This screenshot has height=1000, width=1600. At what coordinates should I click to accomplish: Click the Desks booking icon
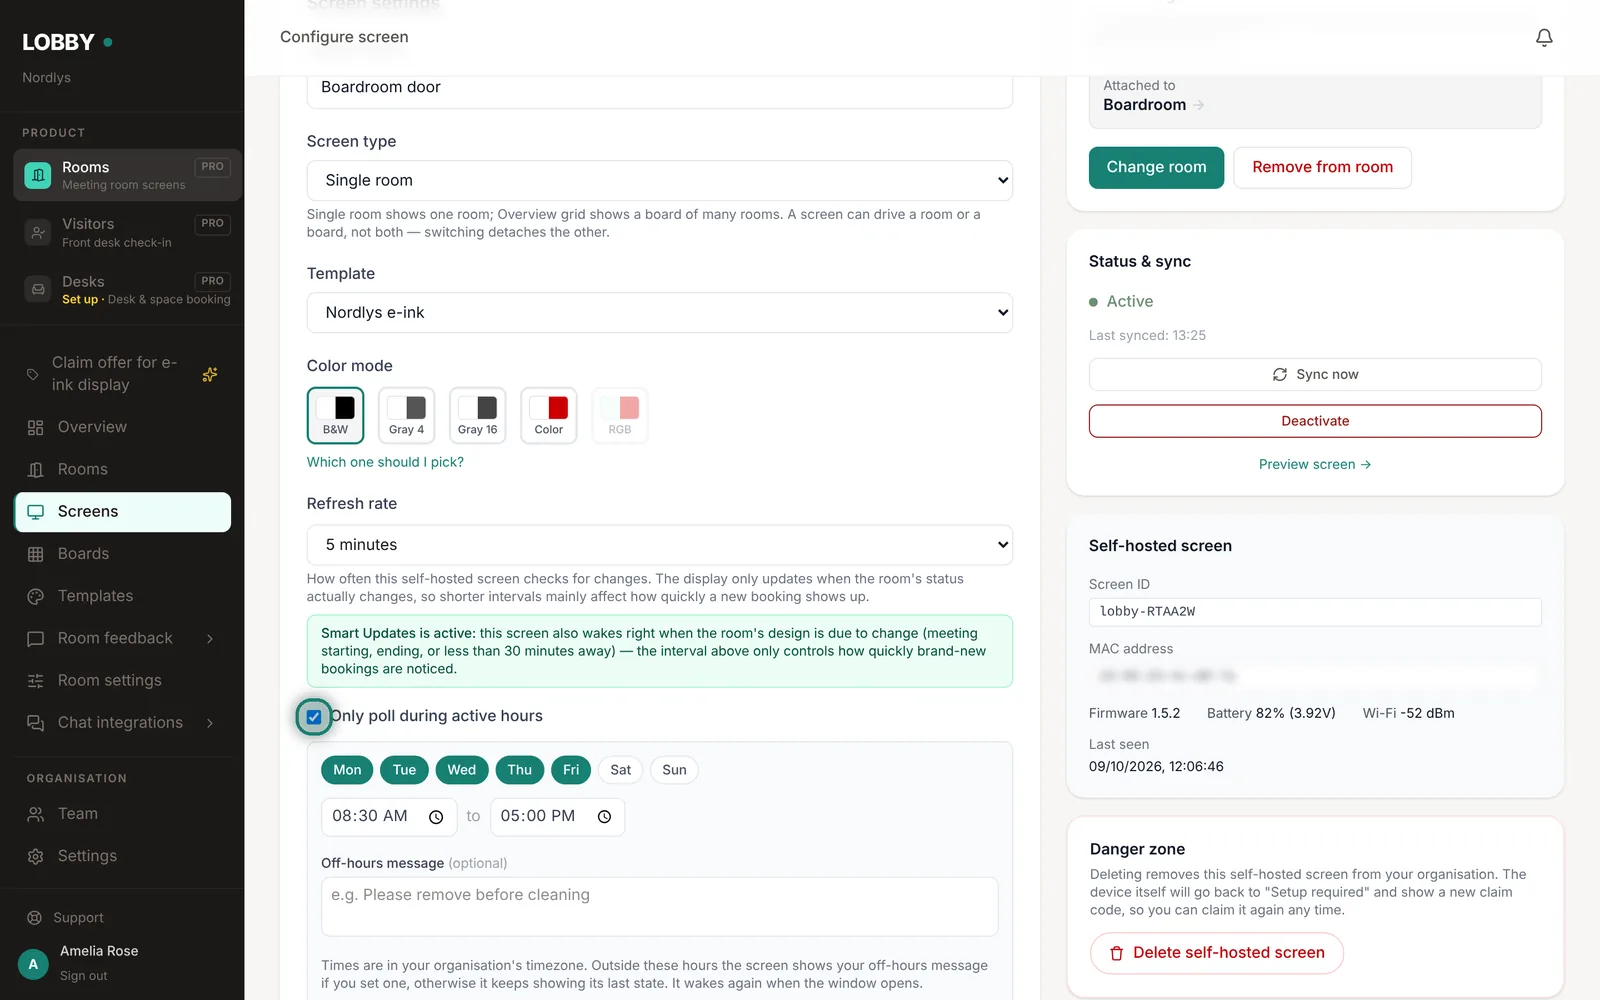pyautogui.click(x=37, y=290)
